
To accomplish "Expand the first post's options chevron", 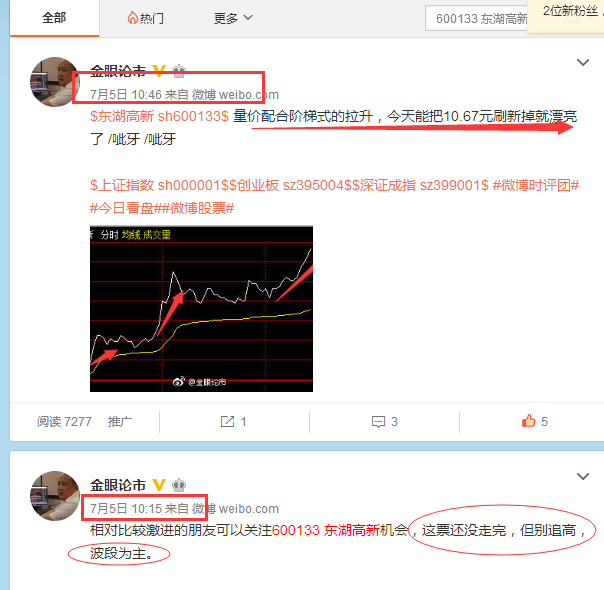I will [x=583, y=62].
